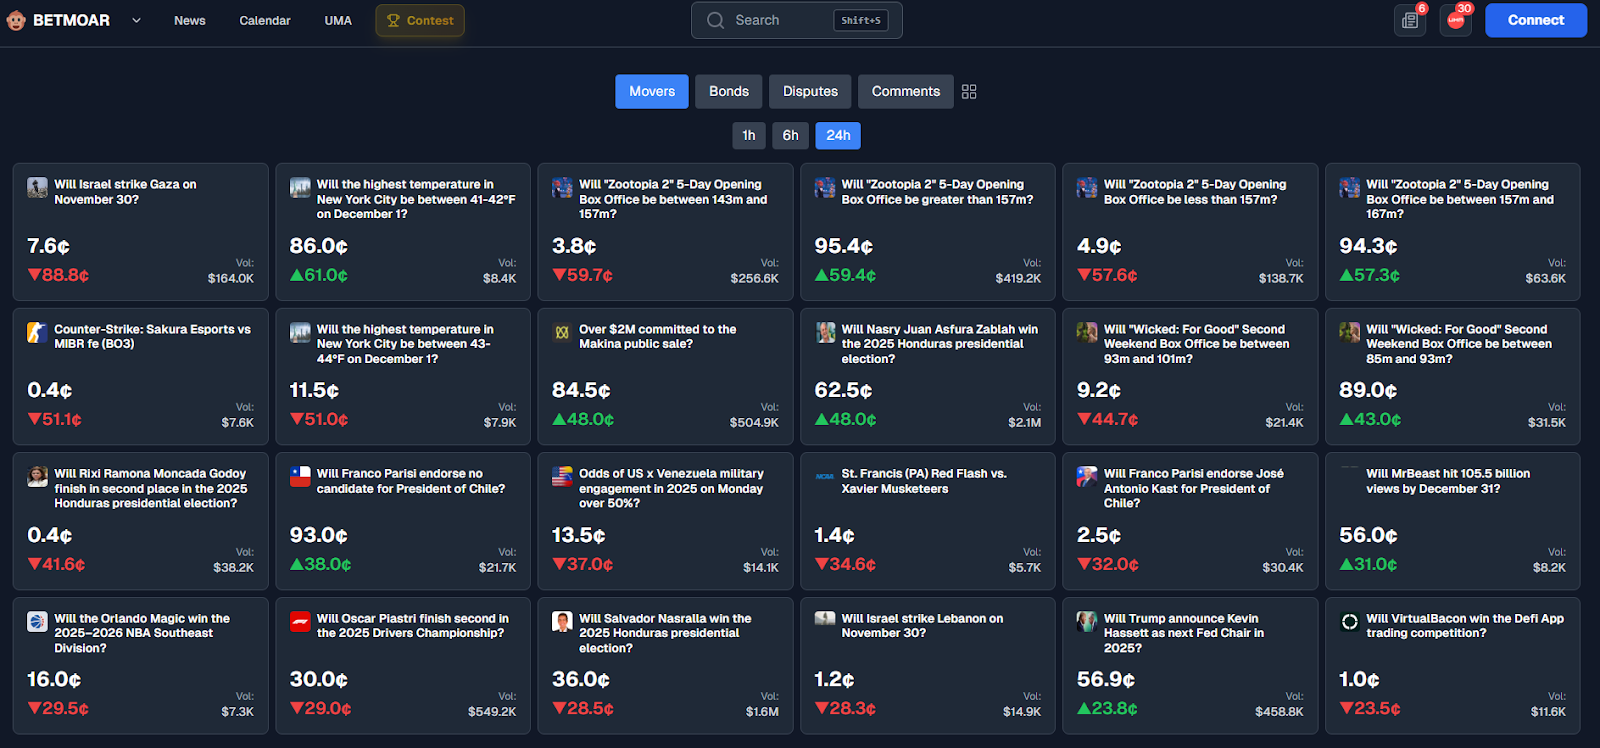The width and height of the screenshot is (1600, 748).
Task: Select the 1h timeframe toggle
Action: pyautogui.click(x=749, y=135)
